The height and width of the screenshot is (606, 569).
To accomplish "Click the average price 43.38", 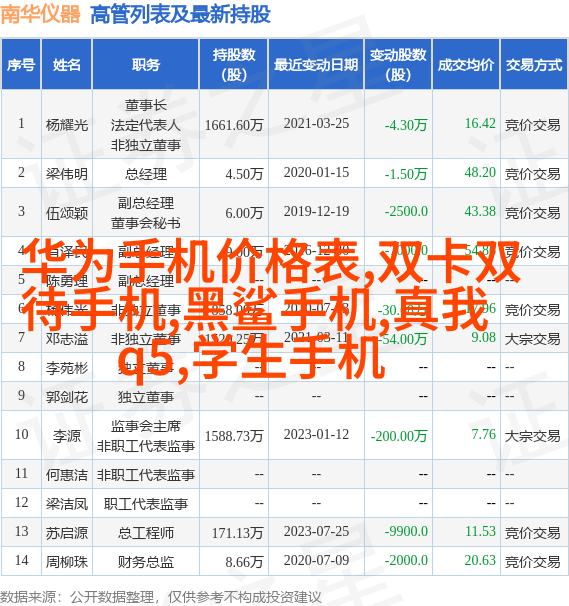I will (480, 212).
